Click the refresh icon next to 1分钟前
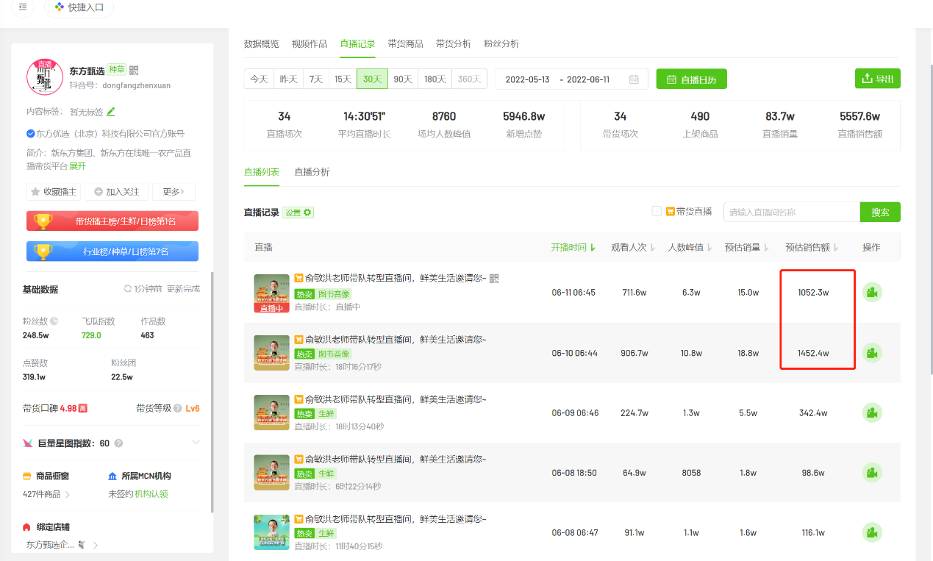The width and height of the screenshot is (933, 561). (127, 289)
